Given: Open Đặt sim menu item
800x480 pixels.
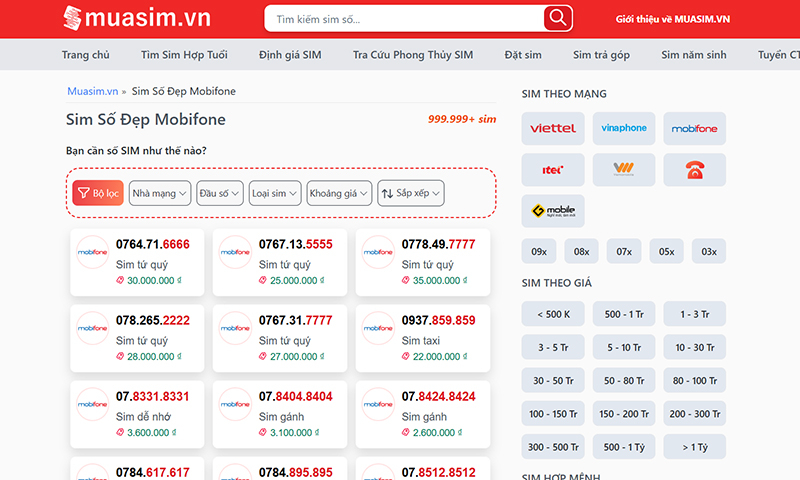Looking at the screenshot, I should [523, 55].
